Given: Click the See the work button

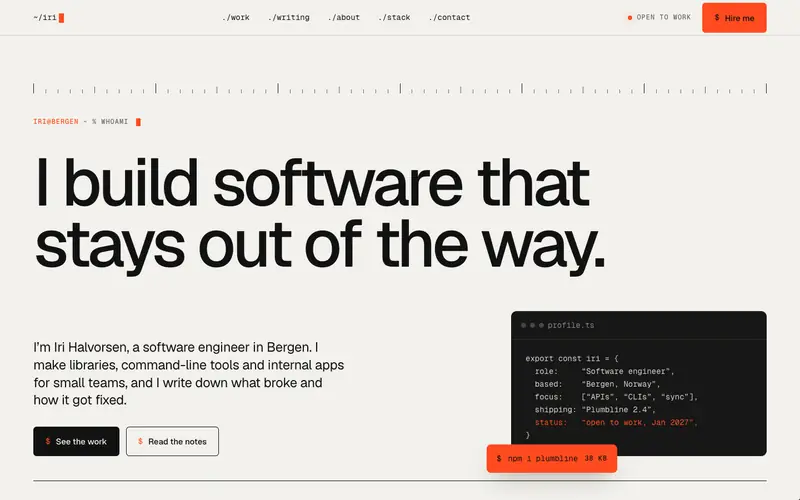Looking at the screenshot, I should tap(76, 441).
